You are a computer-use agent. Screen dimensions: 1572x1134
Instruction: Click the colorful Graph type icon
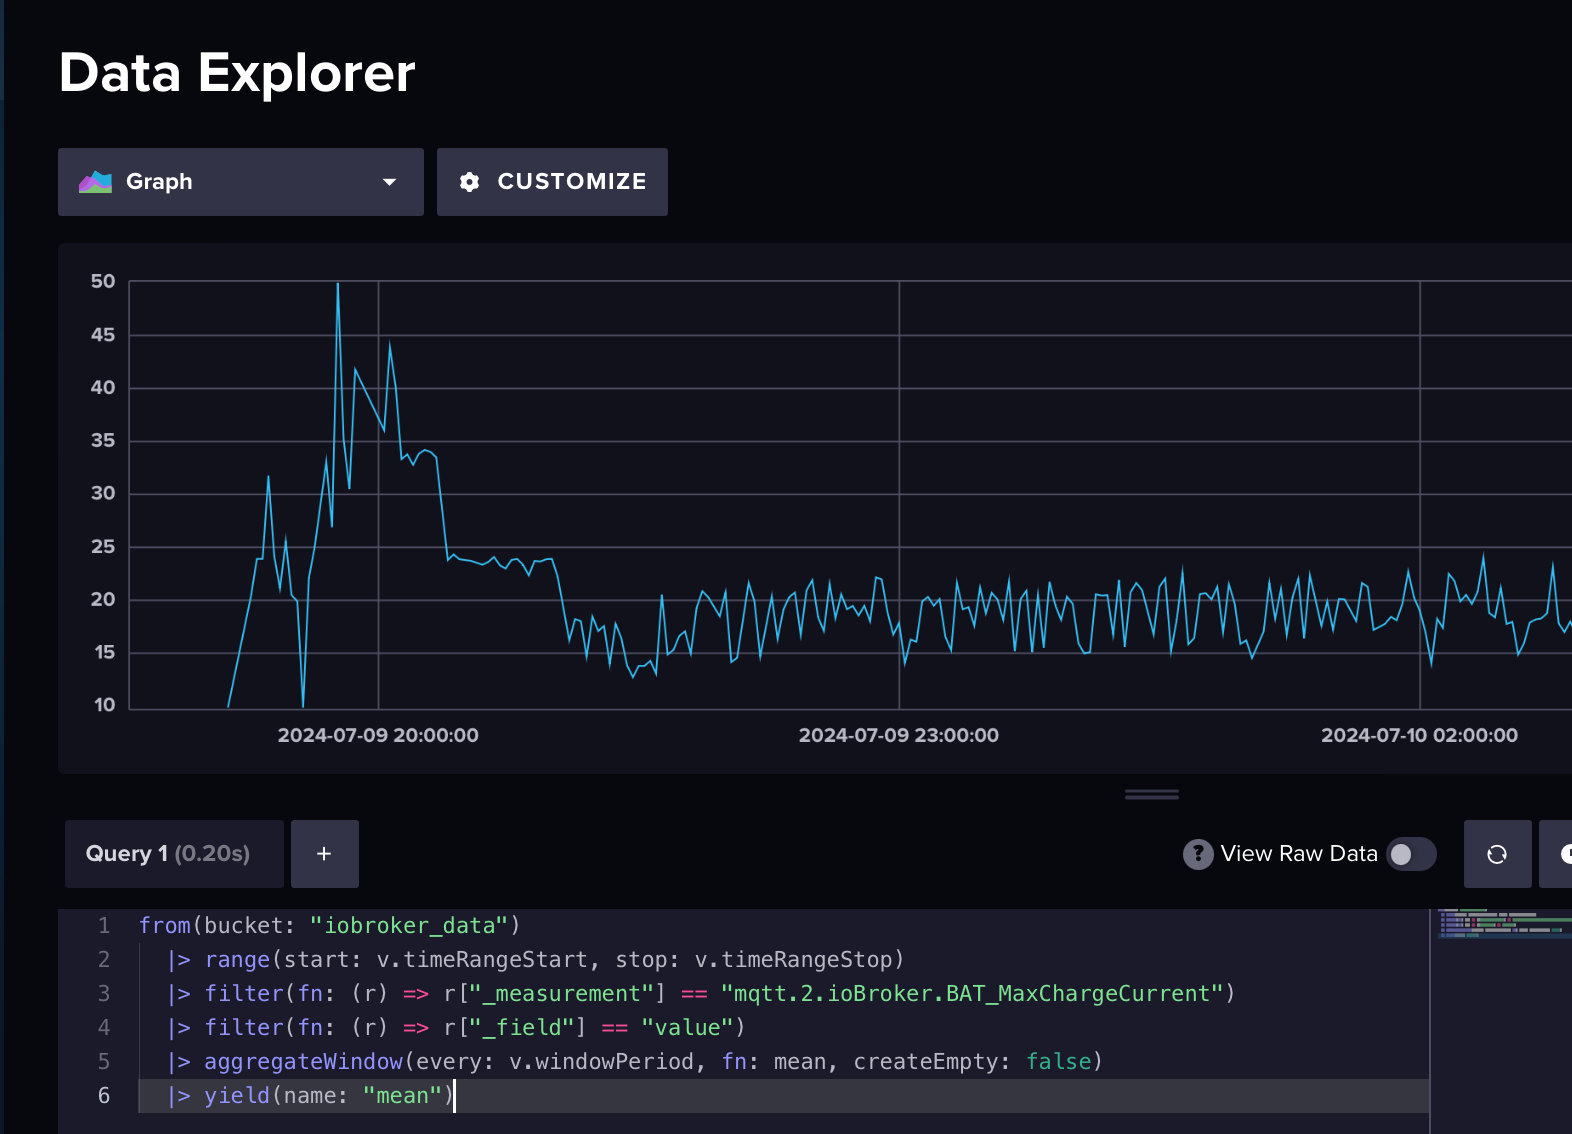[x=96, y=182]
